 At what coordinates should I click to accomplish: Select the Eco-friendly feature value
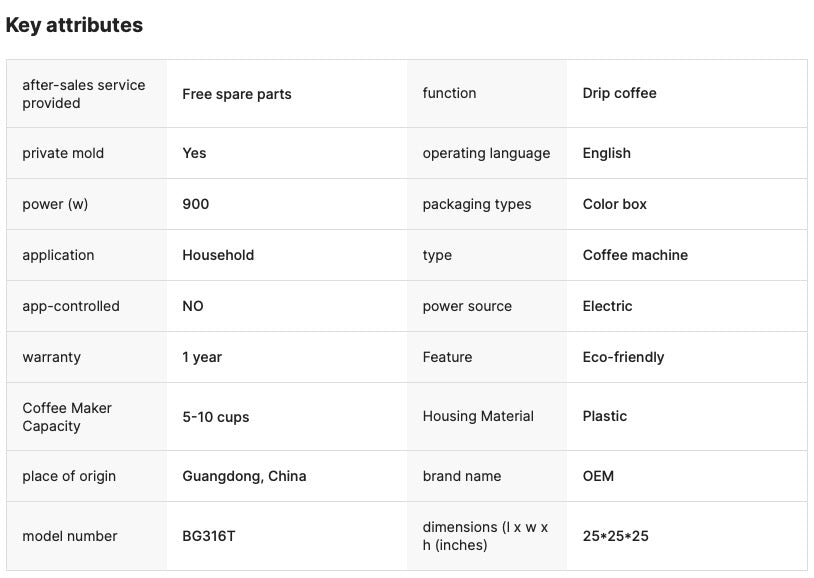pos(624,357)
